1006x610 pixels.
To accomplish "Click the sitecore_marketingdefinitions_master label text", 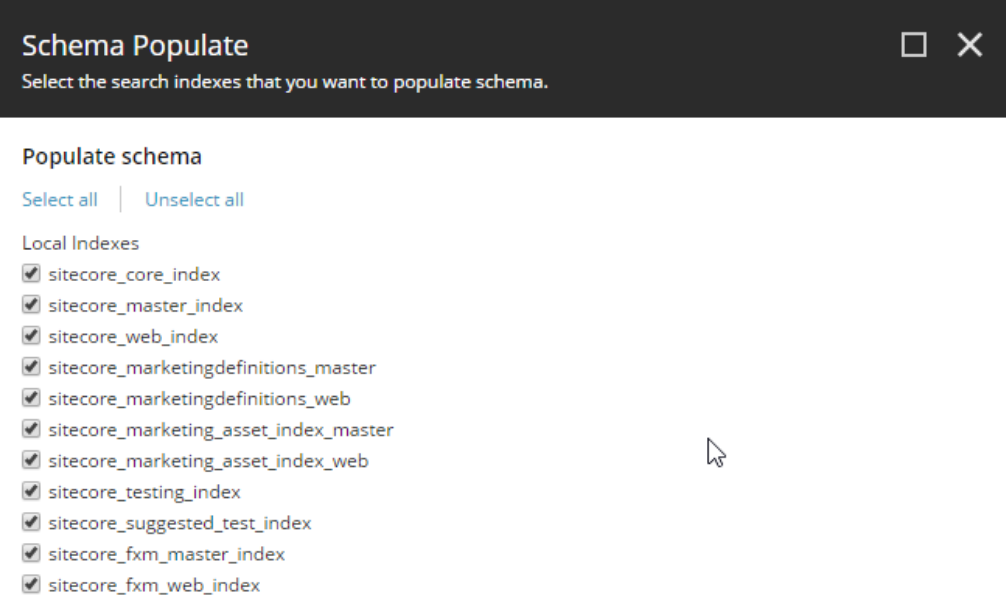I will pyautogui.click(x=212, y=368).
